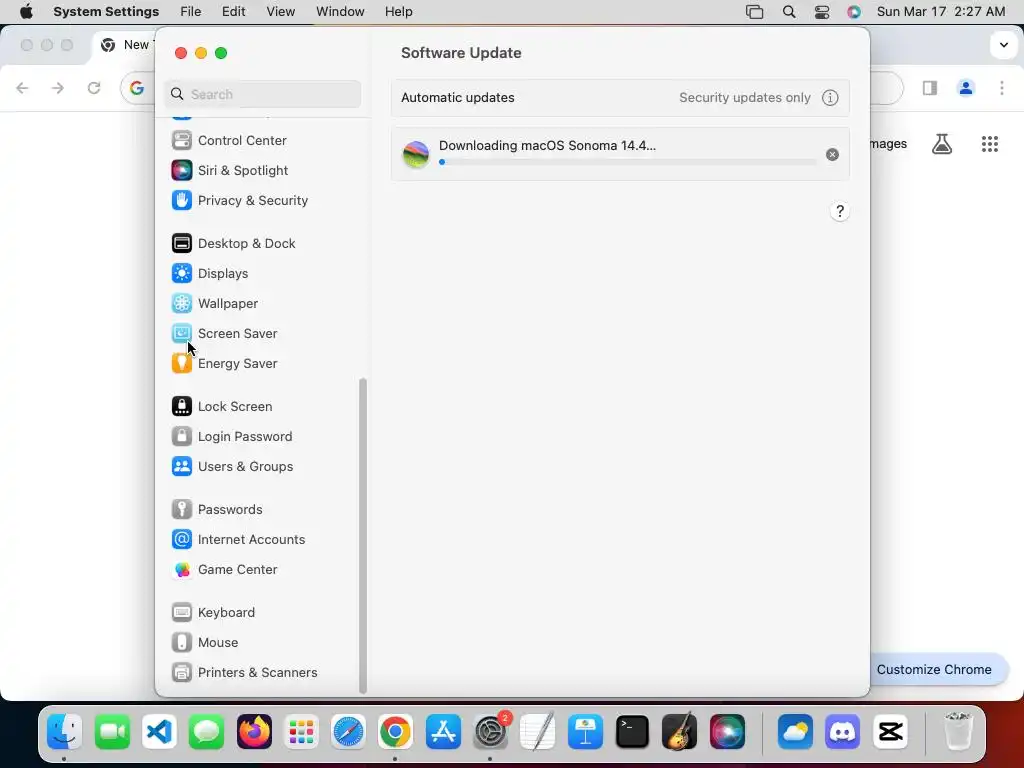
Task: Reload the Chrome page
Action: [94, 88]
